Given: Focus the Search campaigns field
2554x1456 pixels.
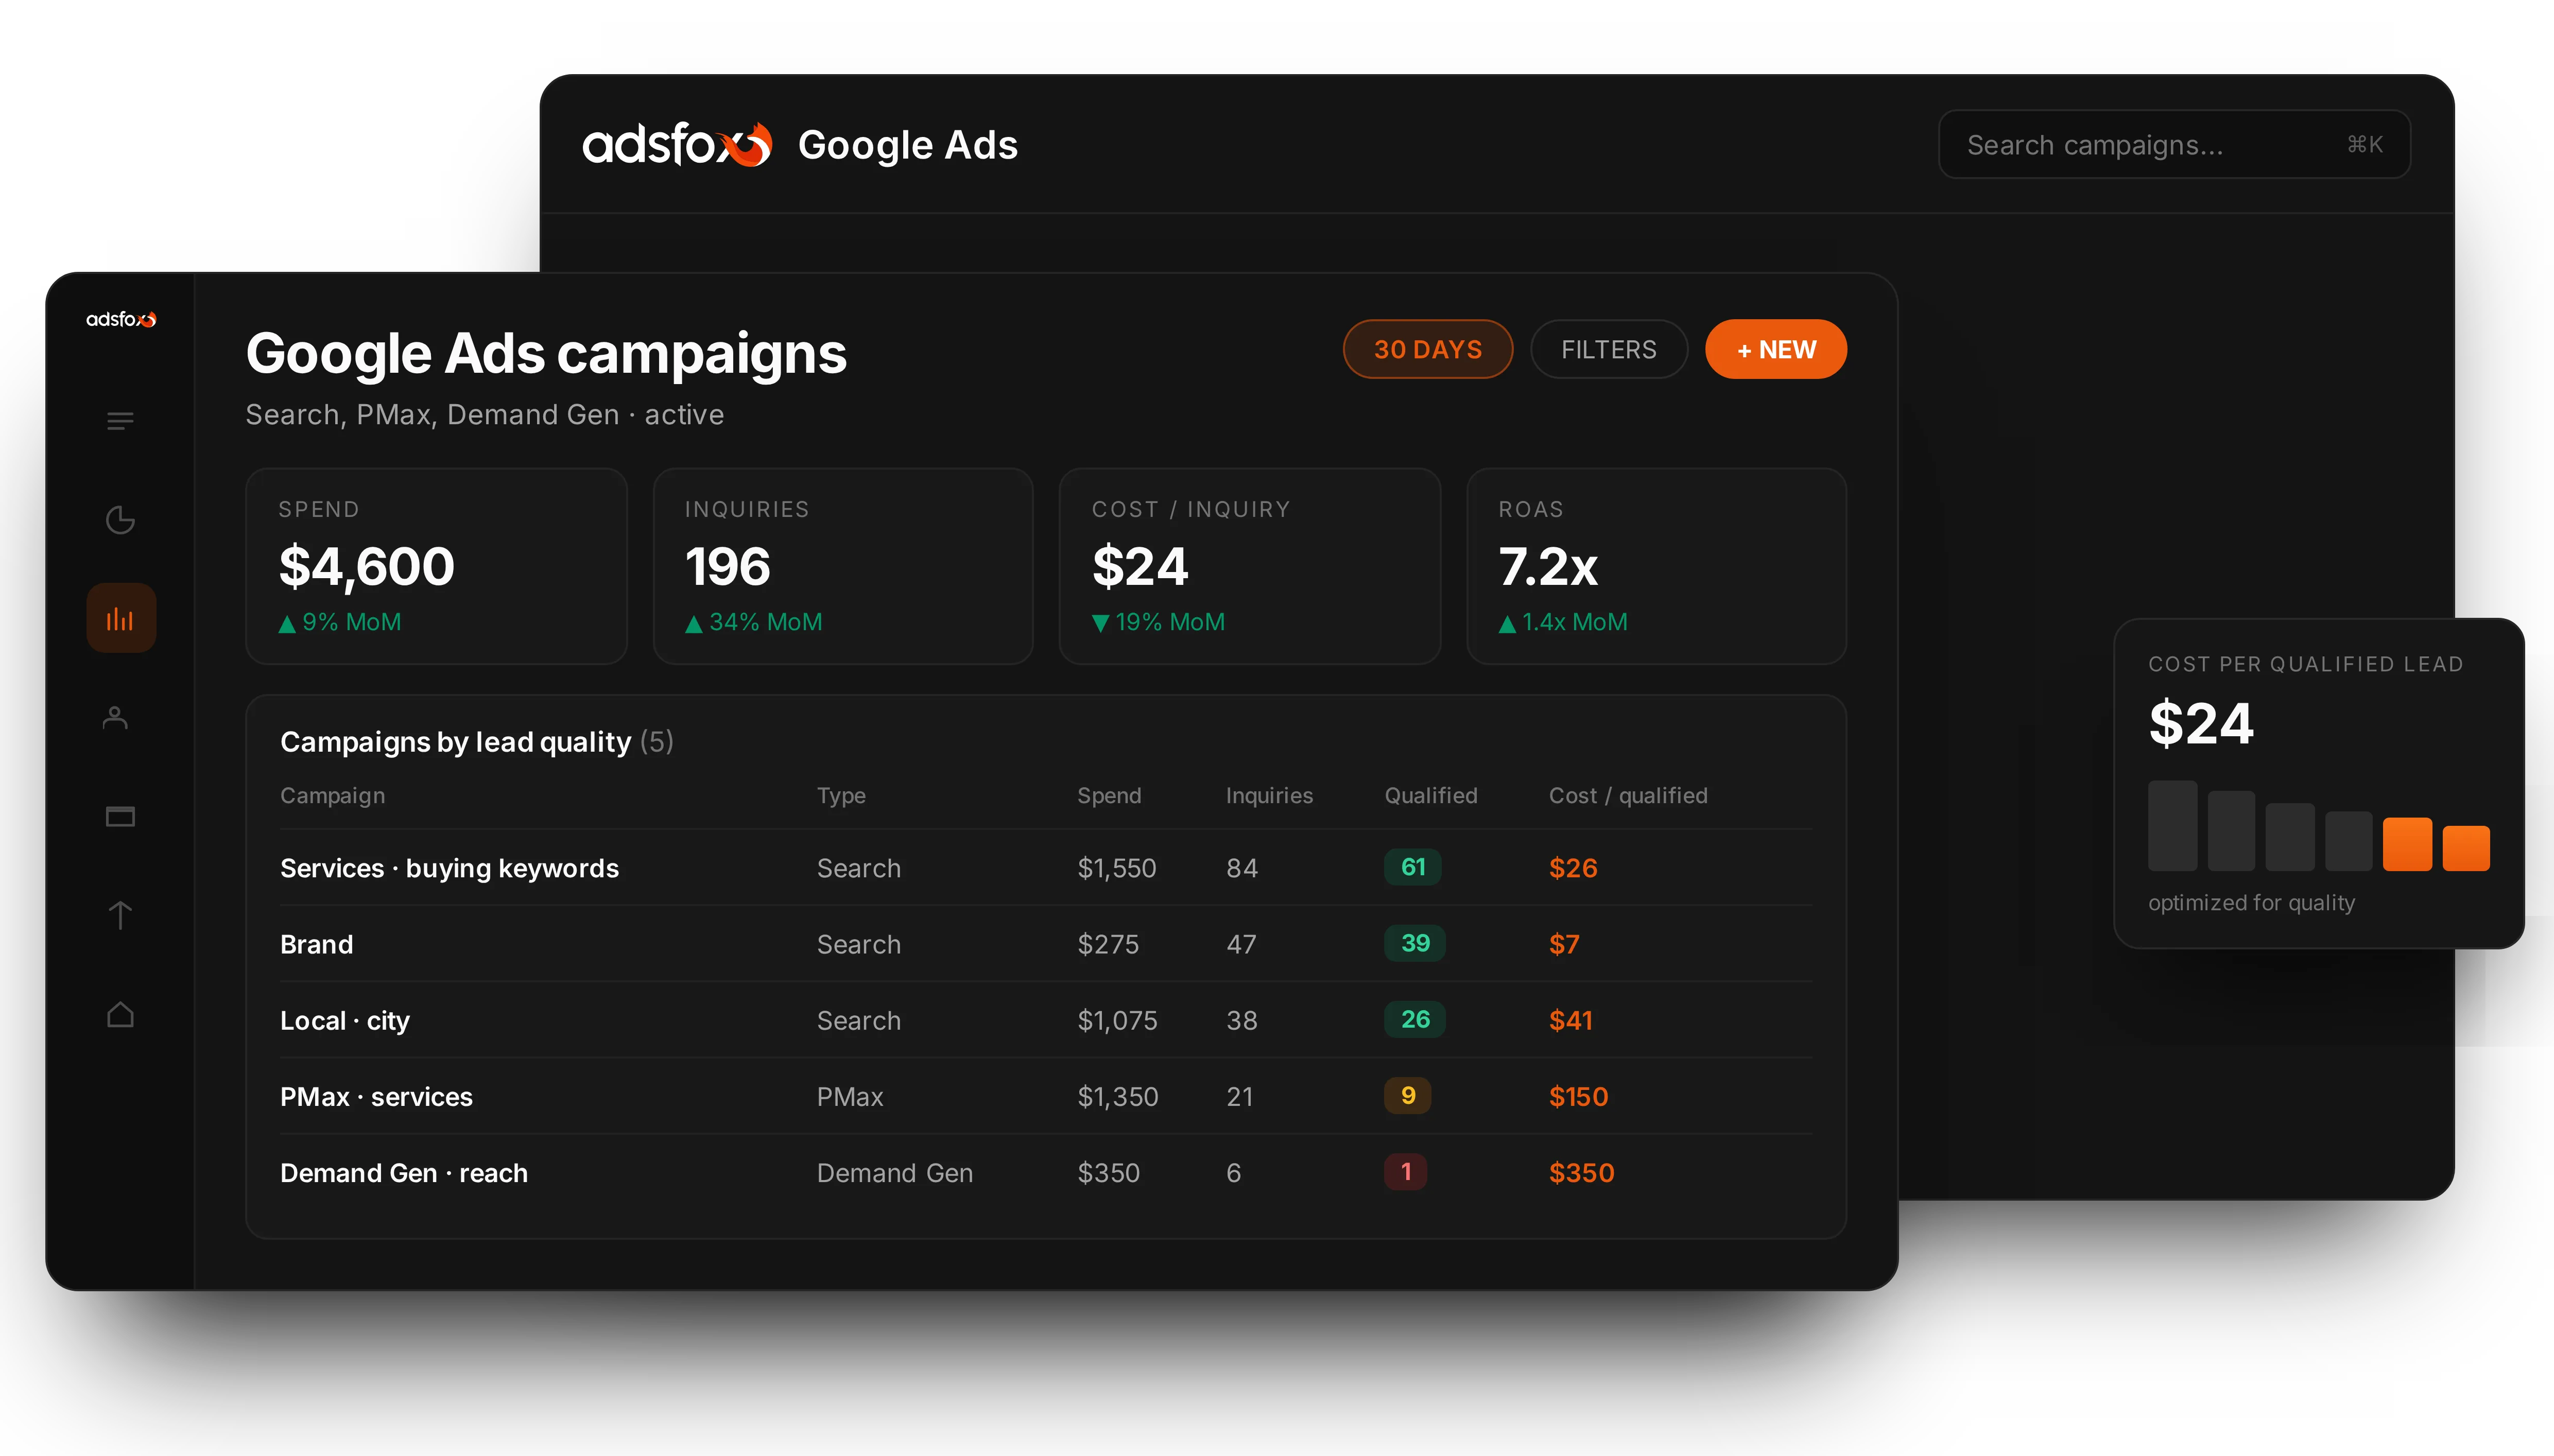Looking at the screenshot, I should click(x=2174, y=145).
